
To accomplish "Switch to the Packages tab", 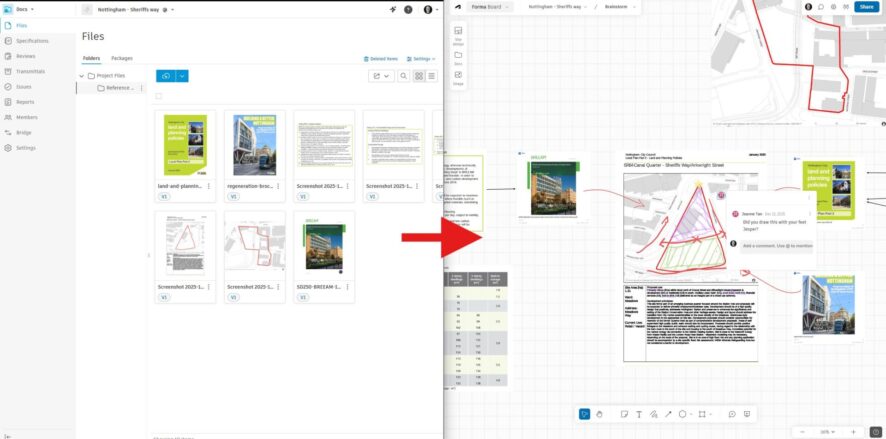I will [121, 58].
